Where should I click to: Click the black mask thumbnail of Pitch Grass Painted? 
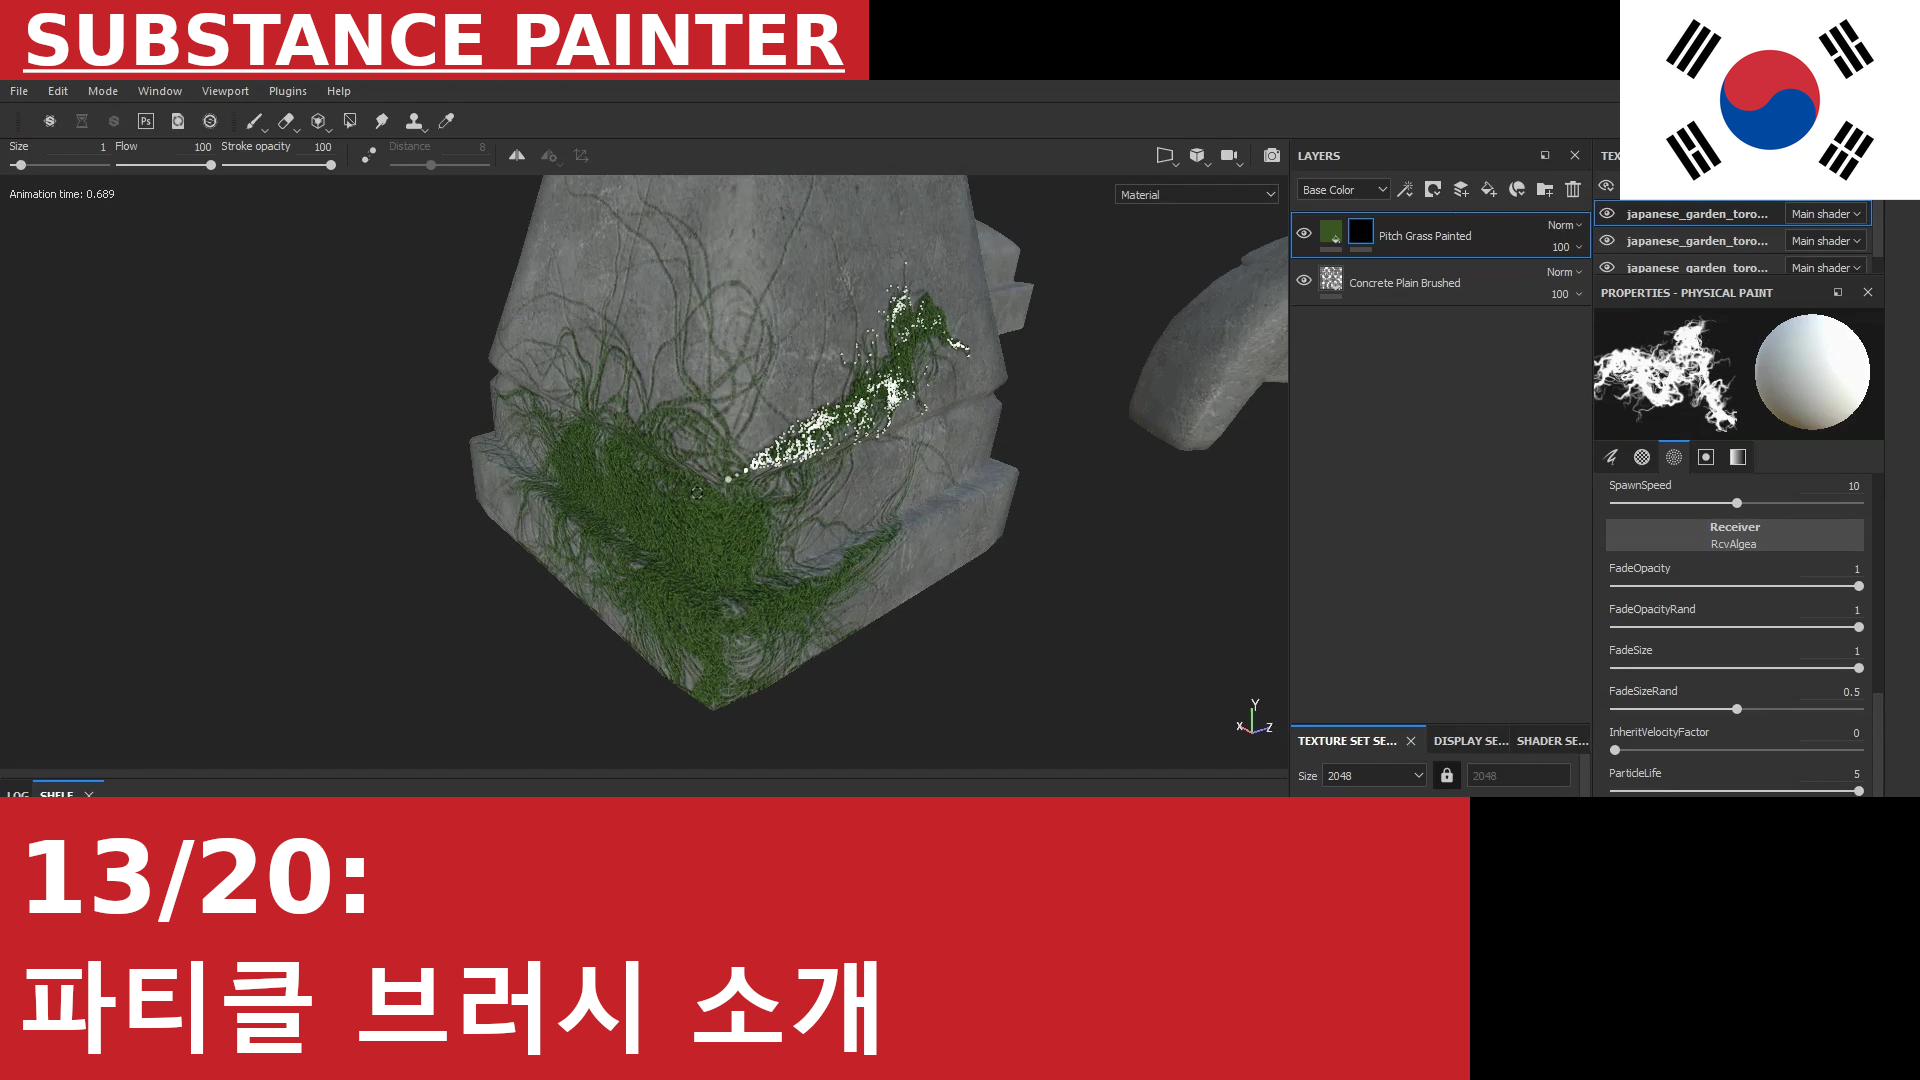point(1361,231)
